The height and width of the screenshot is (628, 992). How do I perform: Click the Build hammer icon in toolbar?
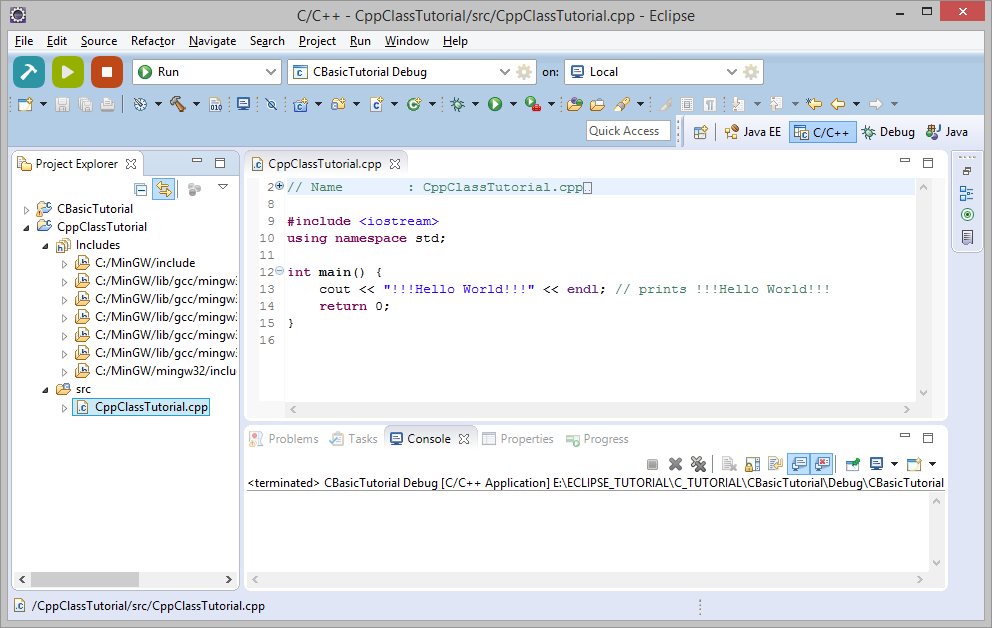pyautogui.click(x=178, y=104)
